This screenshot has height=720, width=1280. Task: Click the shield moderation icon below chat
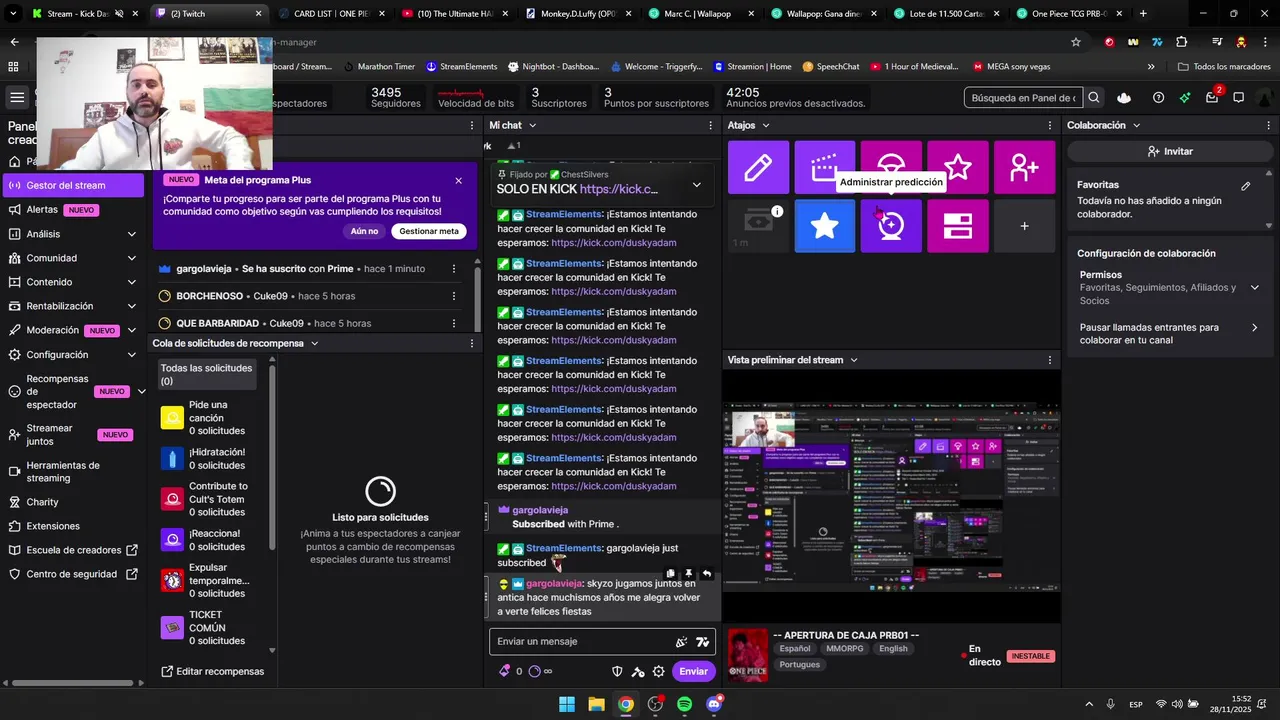click(x=617, y=672)
